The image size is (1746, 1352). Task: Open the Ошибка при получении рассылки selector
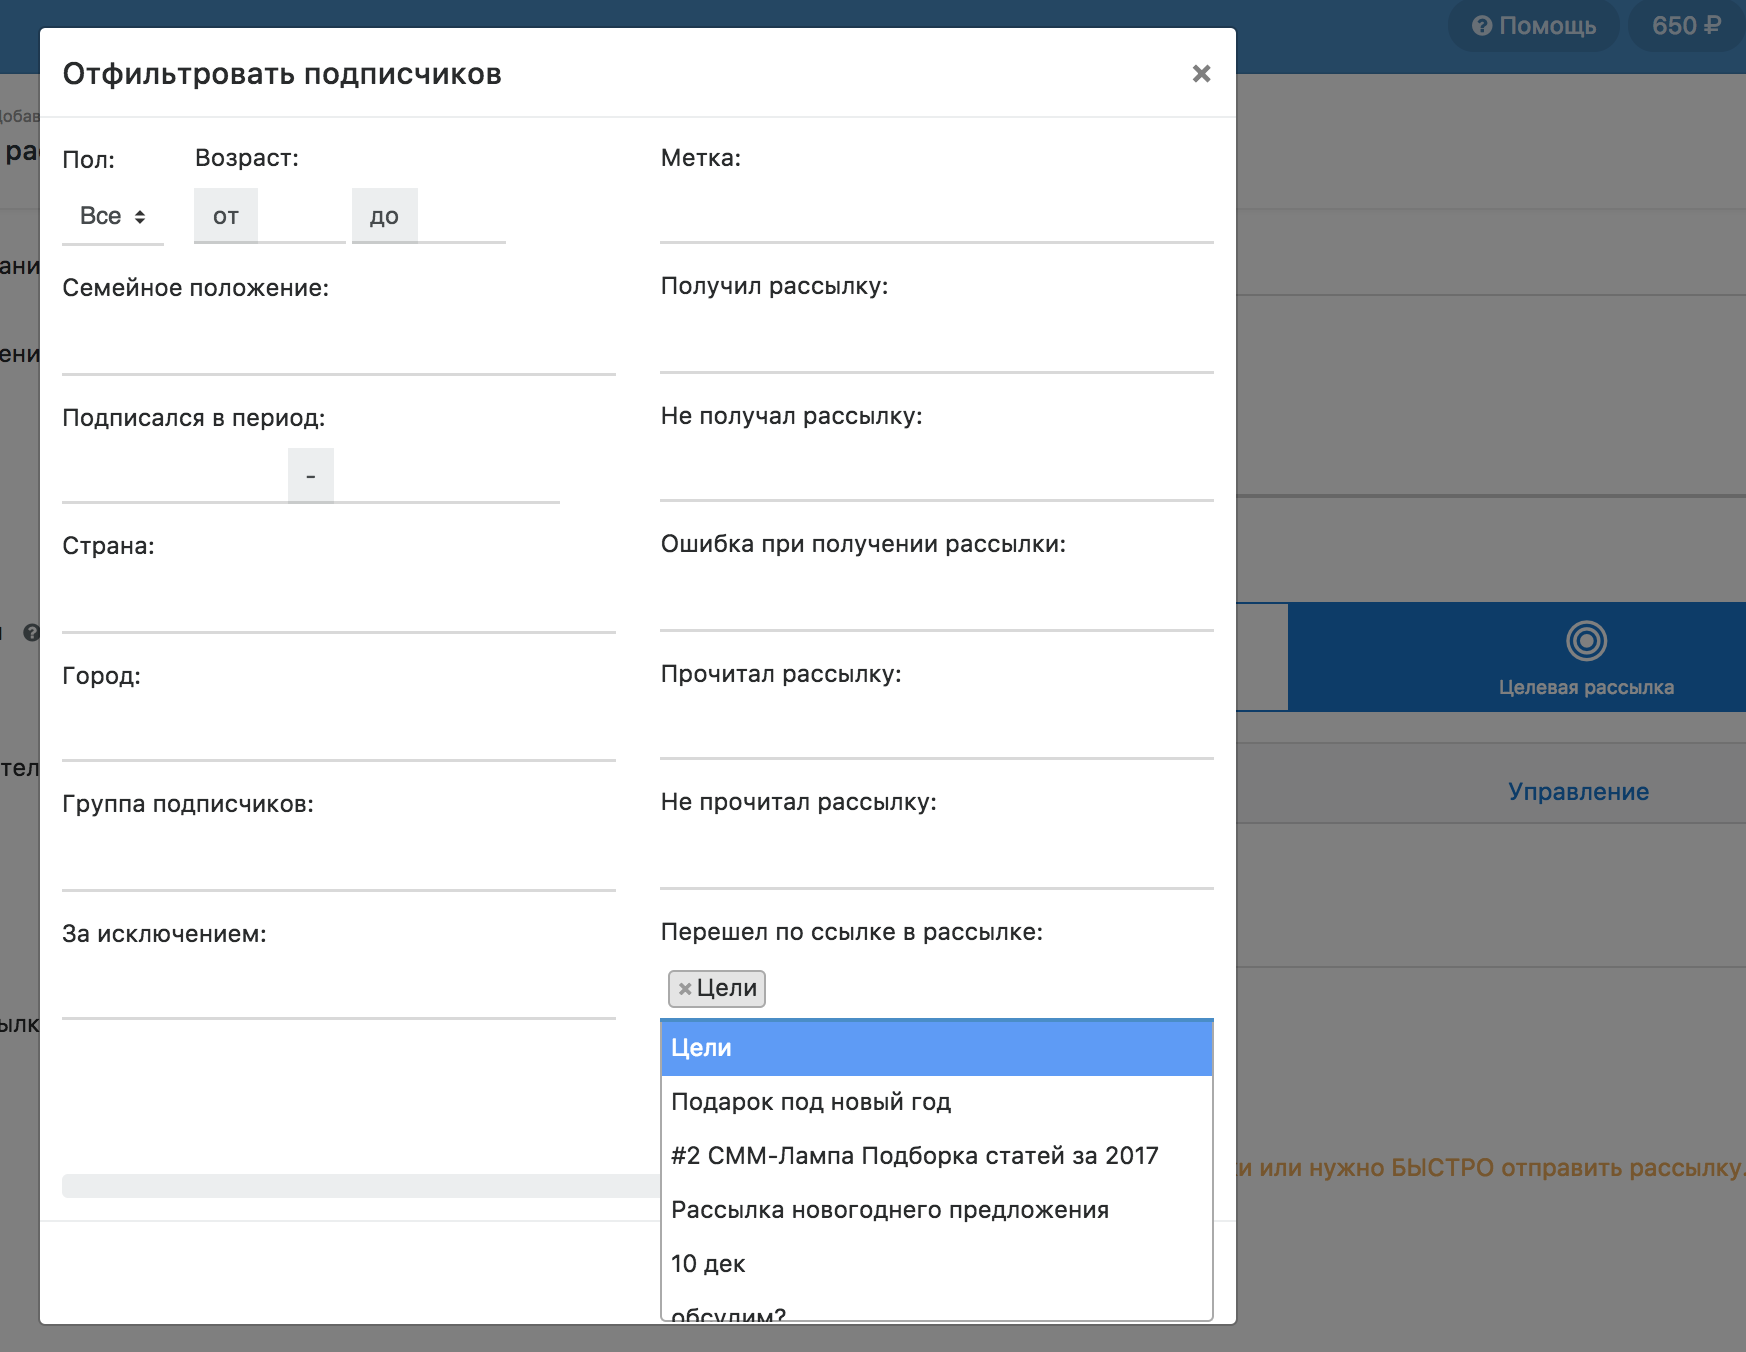pos(937,602)
